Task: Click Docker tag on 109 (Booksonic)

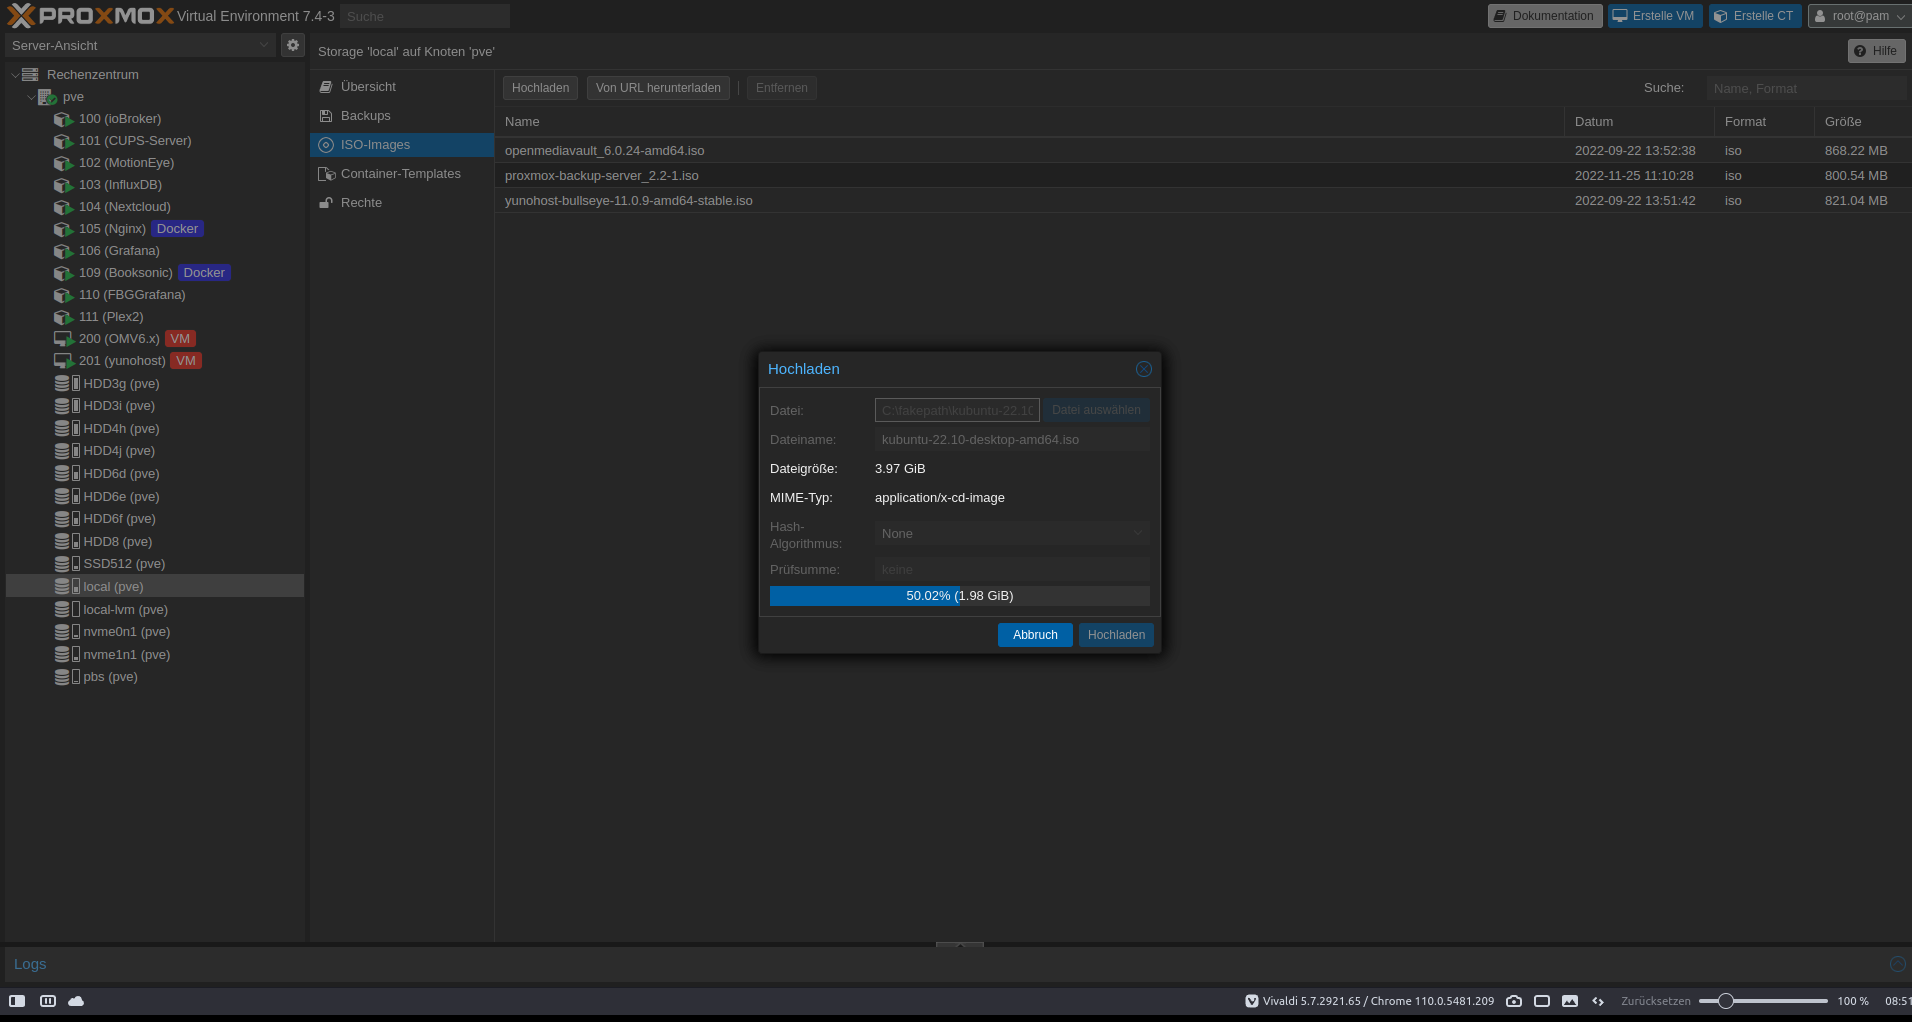Action: click(x=204, y=273)
